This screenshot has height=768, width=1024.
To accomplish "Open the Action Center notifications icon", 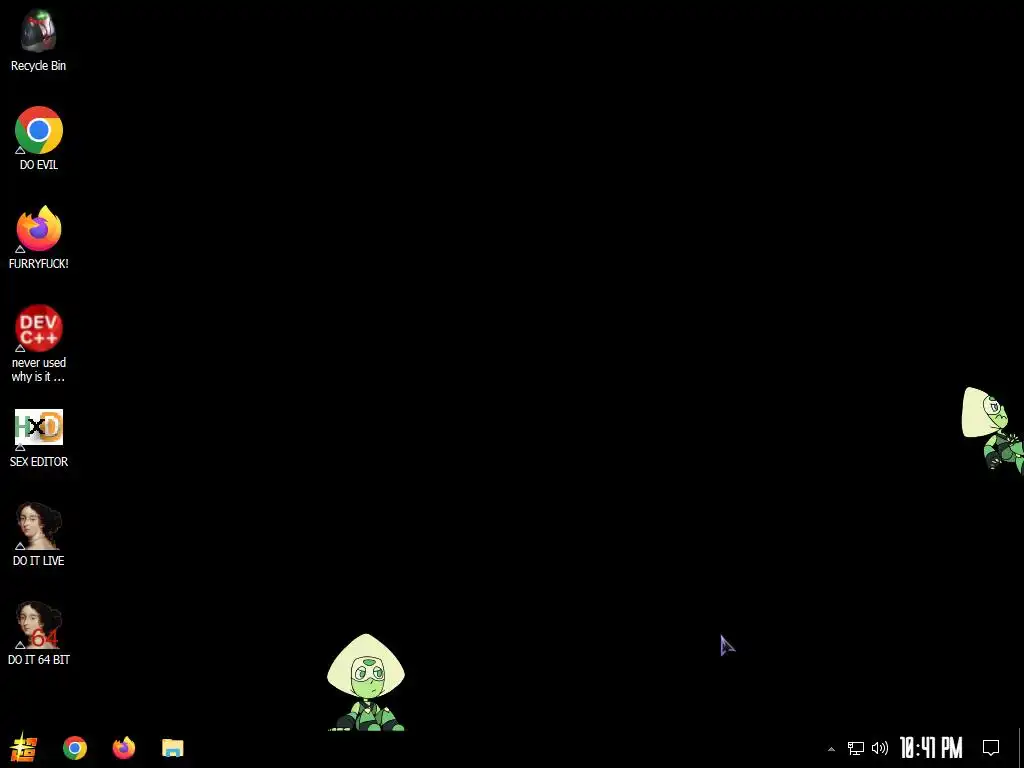I will [x=991, y=748].
